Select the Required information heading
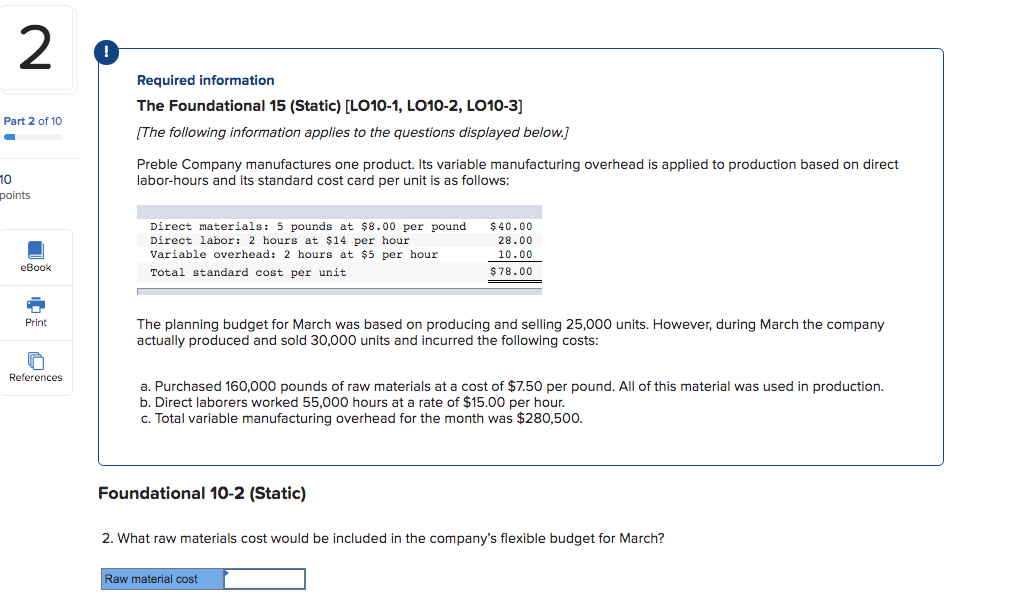The width and height of the screenshot is (1030, 605). [204, 80]
